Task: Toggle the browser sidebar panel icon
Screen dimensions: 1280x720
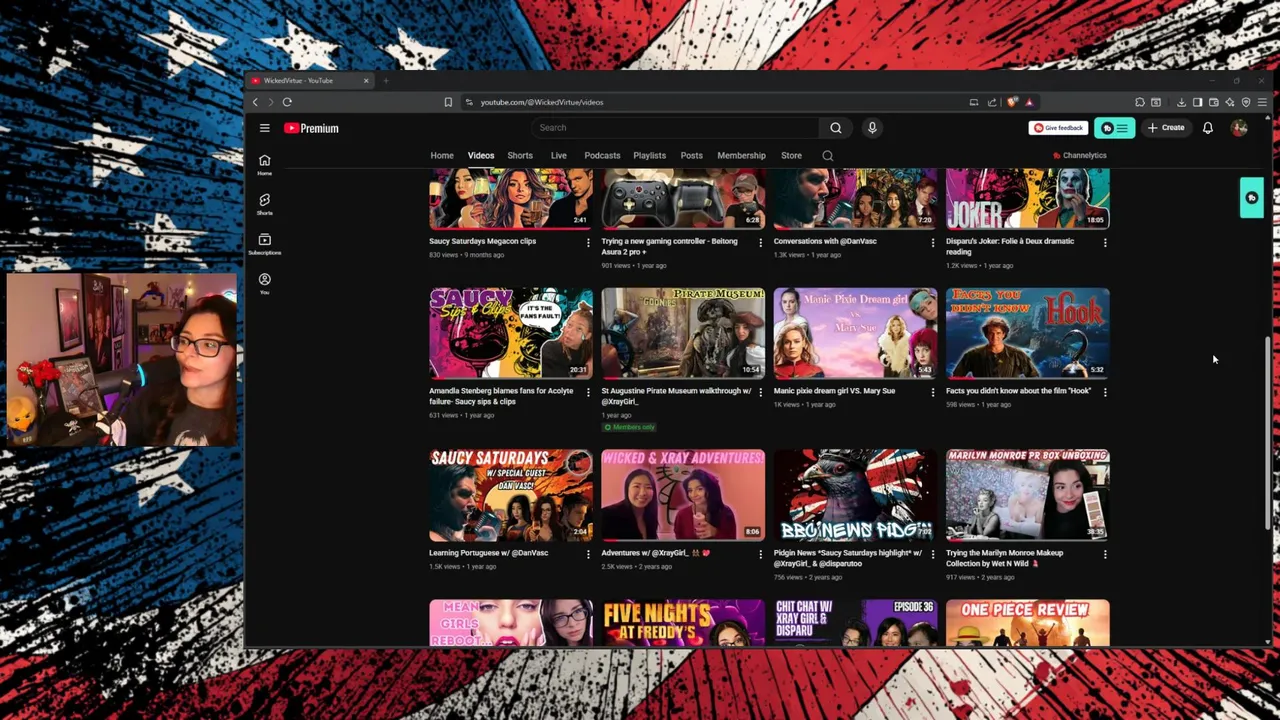Action: click(1197, 102)
